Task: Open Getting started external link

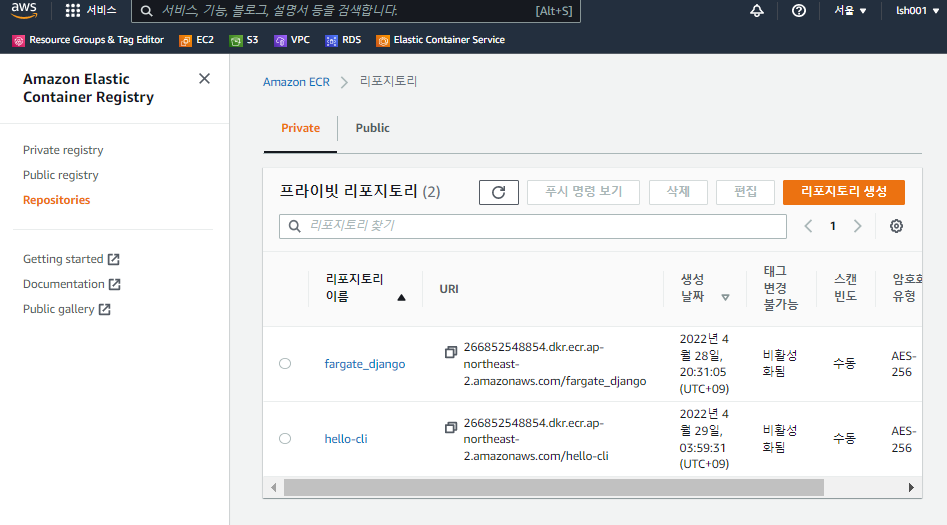Action: 71,259
